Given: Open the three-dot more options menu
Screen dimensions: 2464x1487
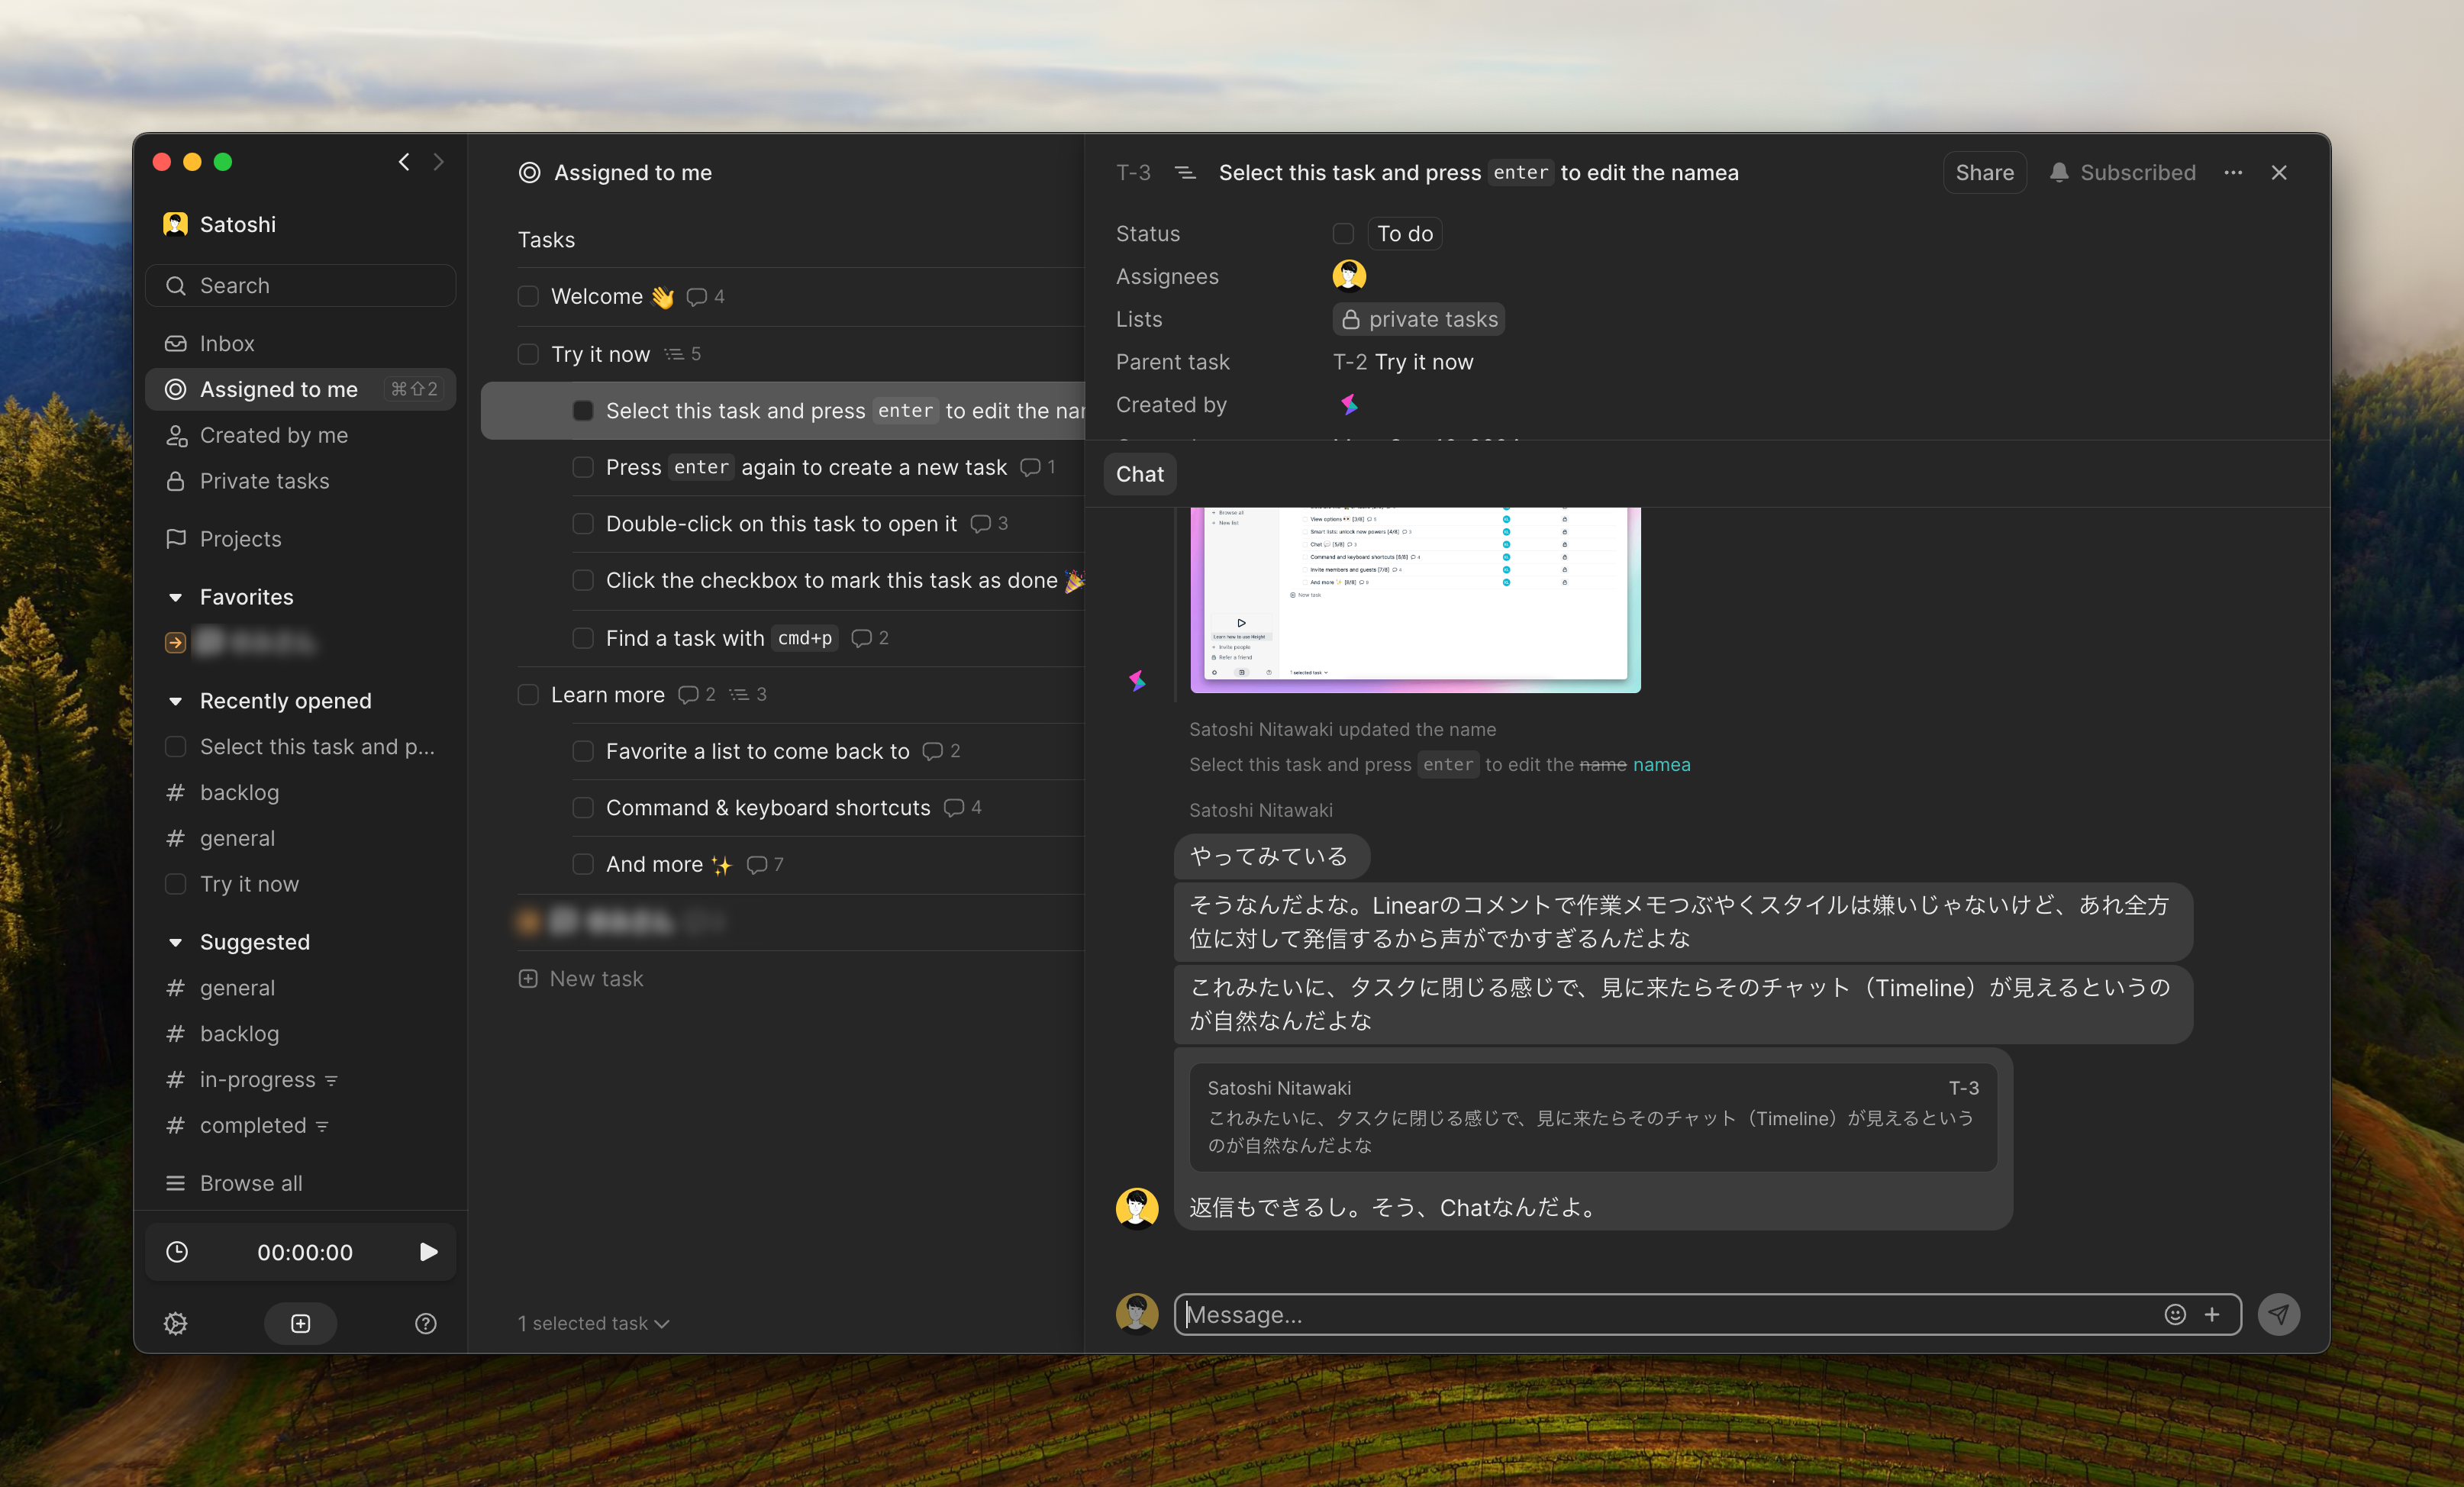Looking at the screenshot, I should point(2232,173).
